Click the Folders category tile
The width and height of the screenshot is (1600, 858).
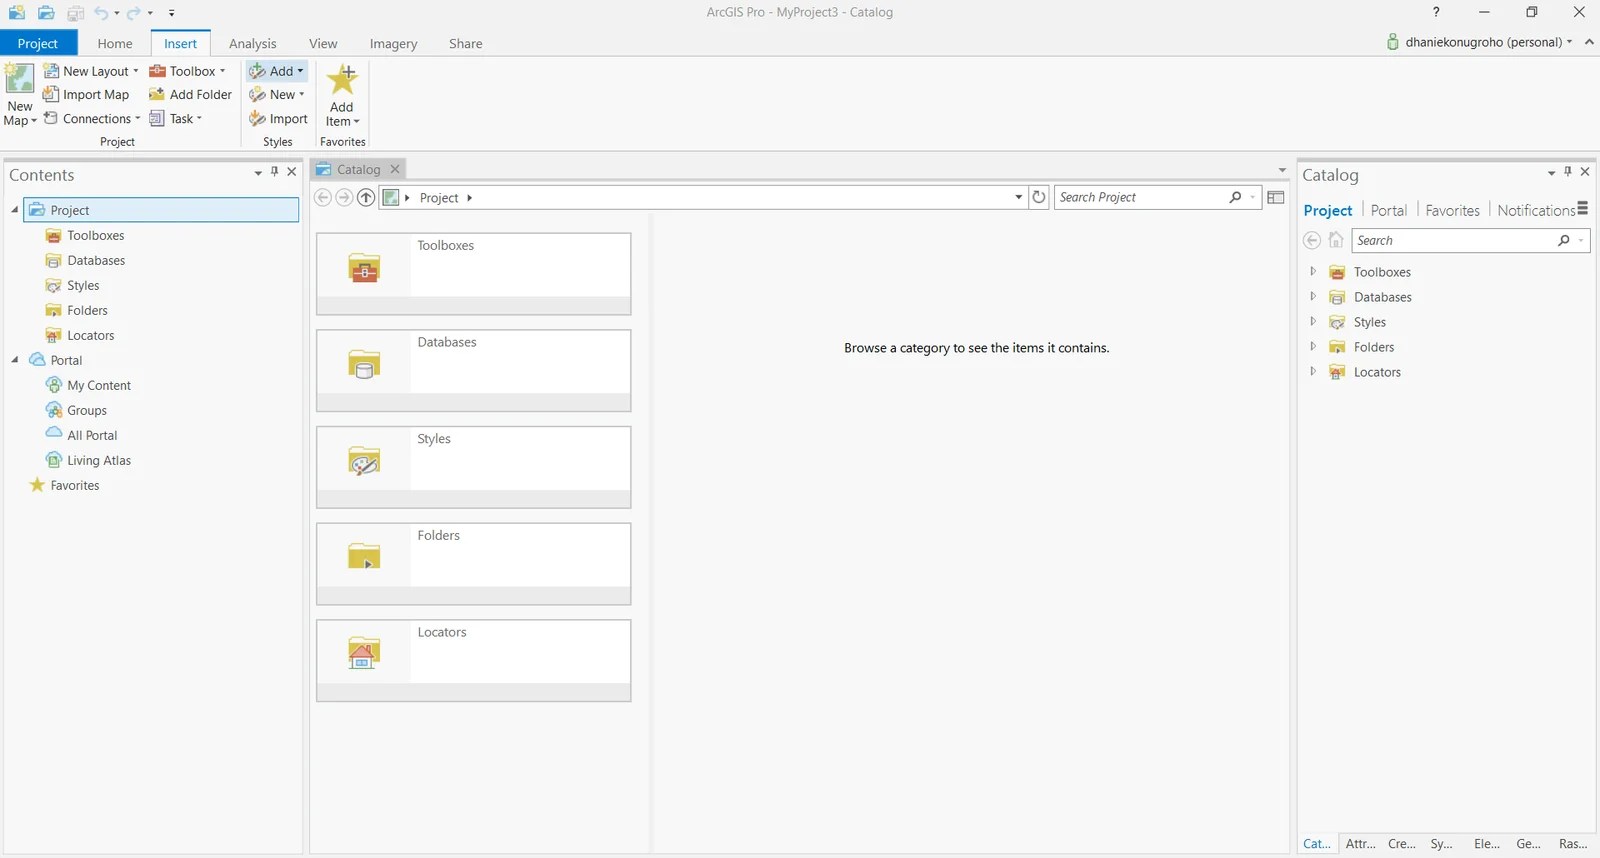pos(474,564)
